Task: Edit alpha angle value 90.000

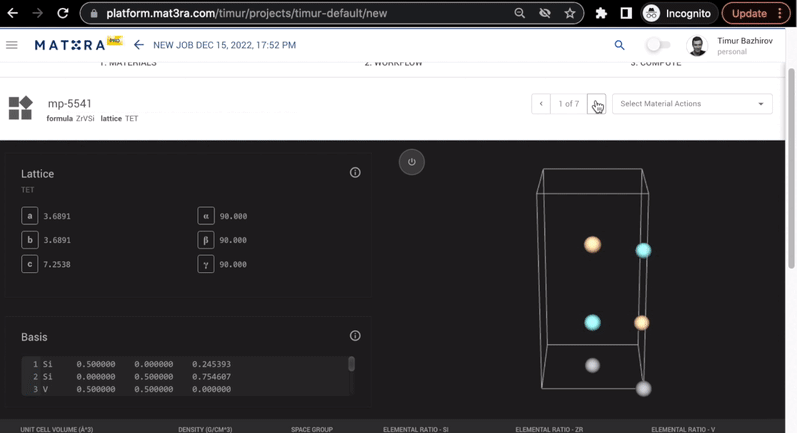Action: pos(233,216)
